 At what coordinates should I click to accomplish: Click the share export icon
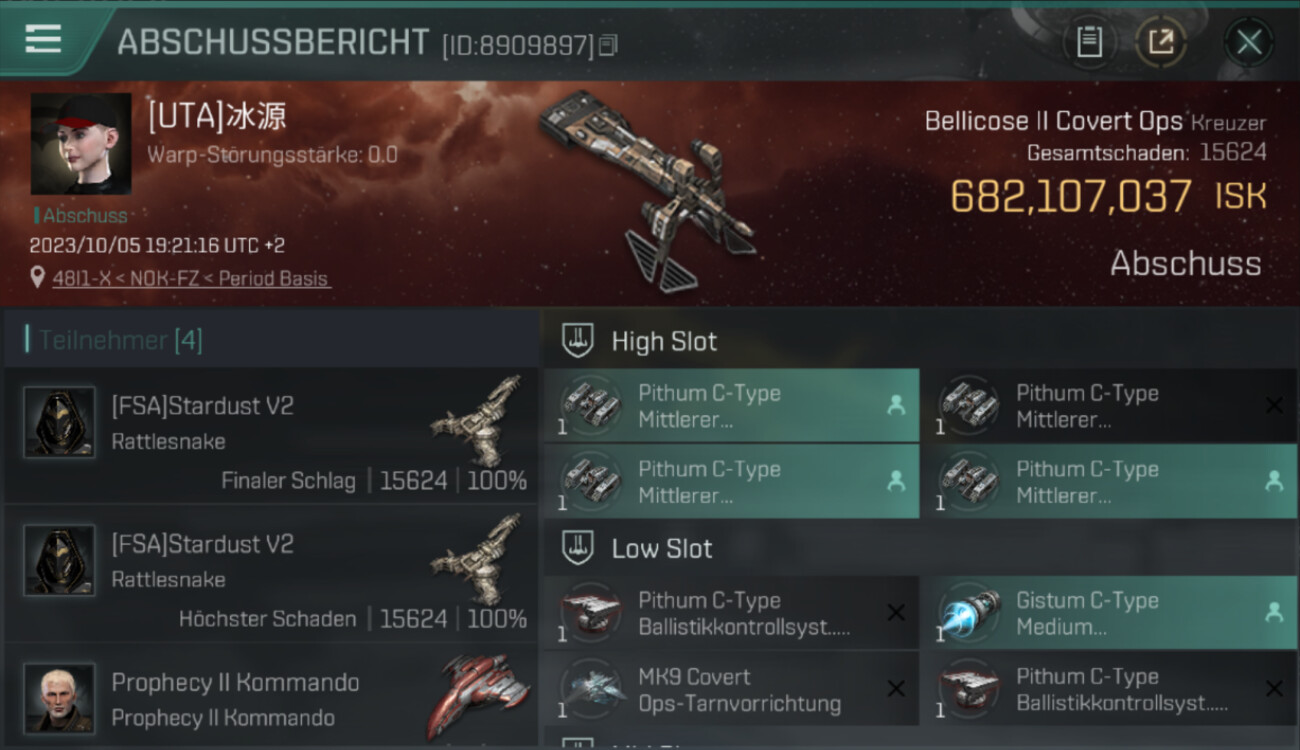coord(1160,42)
